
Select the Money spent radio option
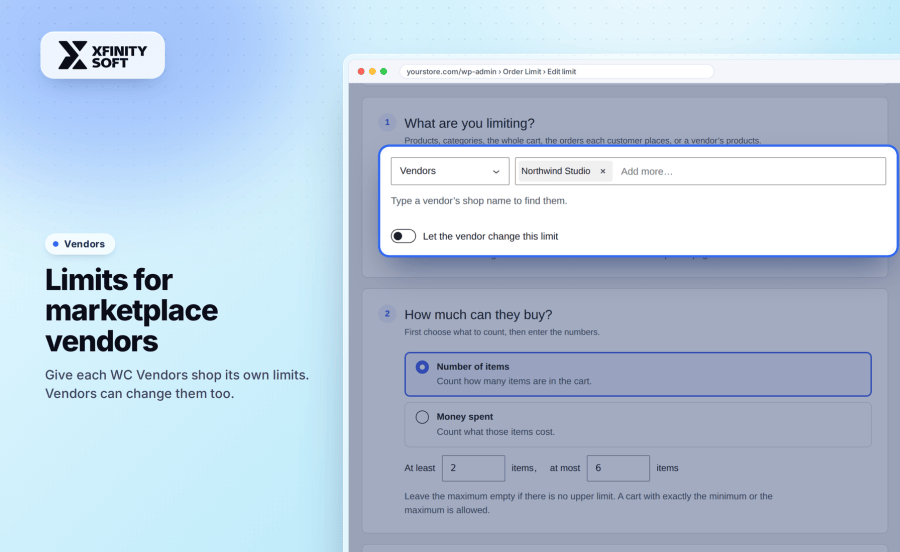(x=422, y=417)
